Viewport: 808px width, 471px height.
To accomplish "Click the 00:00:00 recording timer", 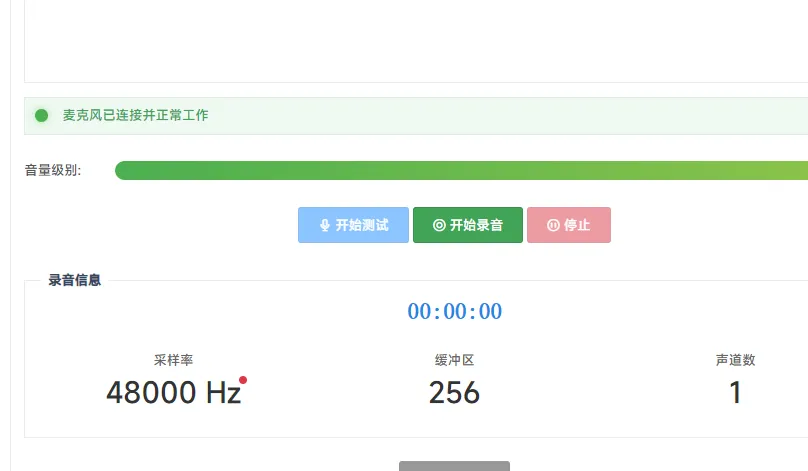I will [454, 311].
